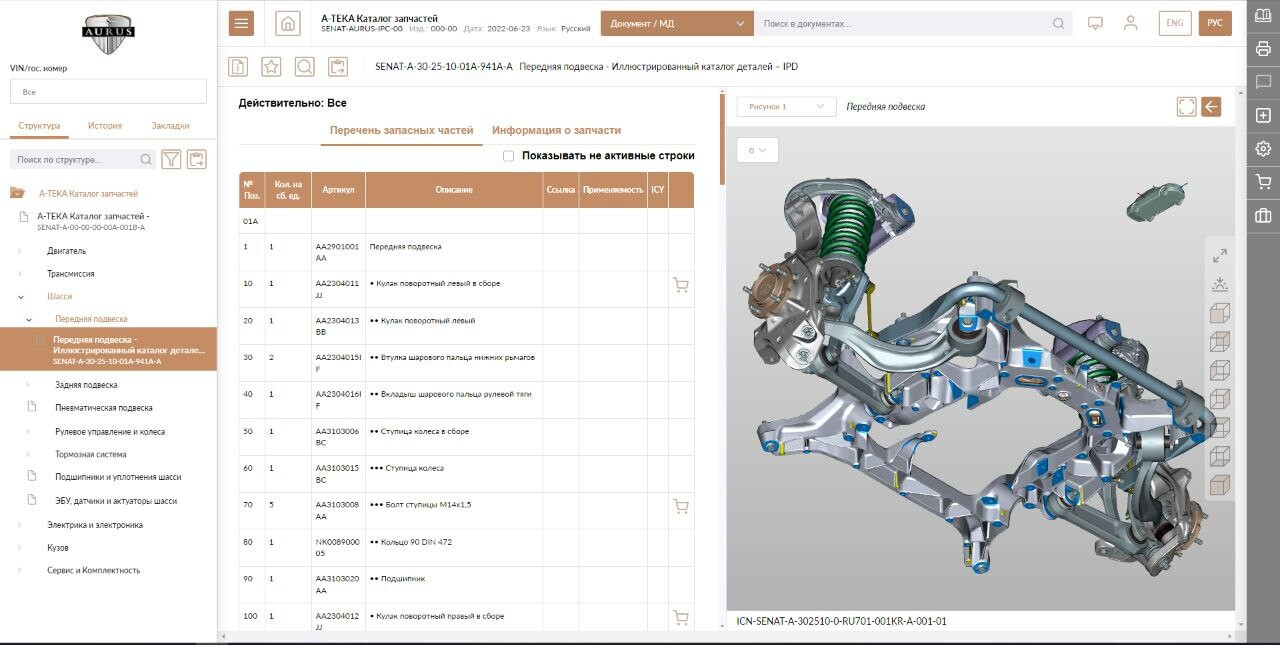Switch the language to РУС
Viewport: 1280px width, 645px height.
[1215, 23]
